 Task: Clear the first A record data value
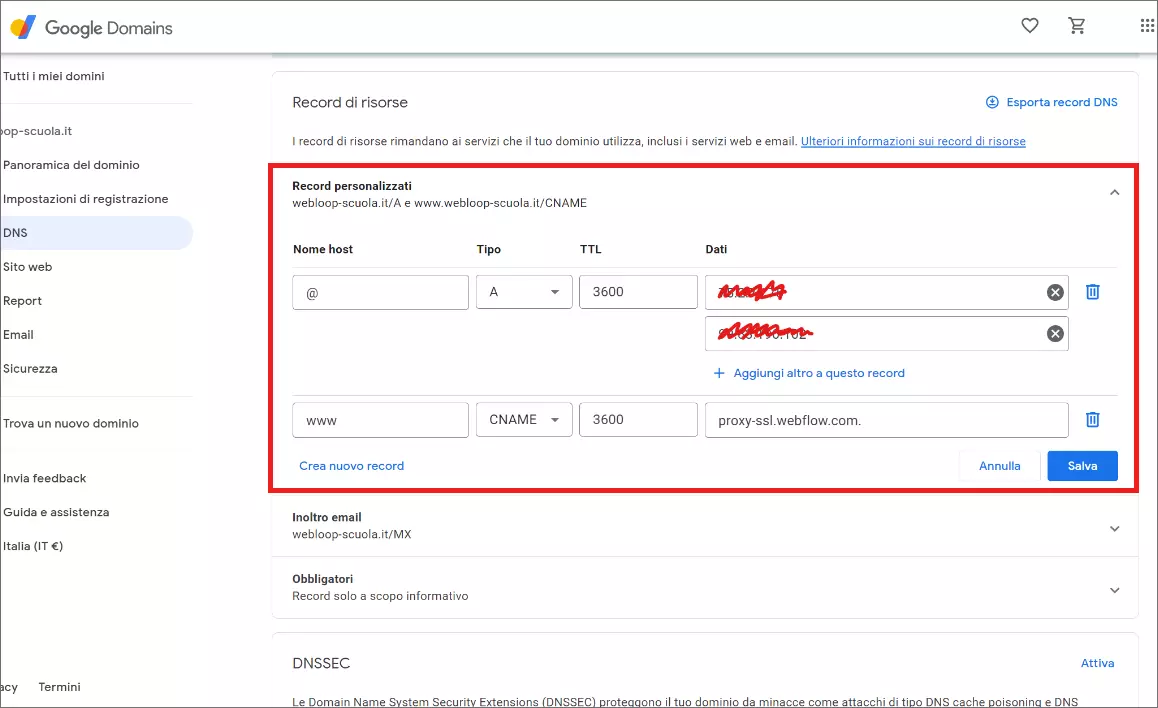1055,292
